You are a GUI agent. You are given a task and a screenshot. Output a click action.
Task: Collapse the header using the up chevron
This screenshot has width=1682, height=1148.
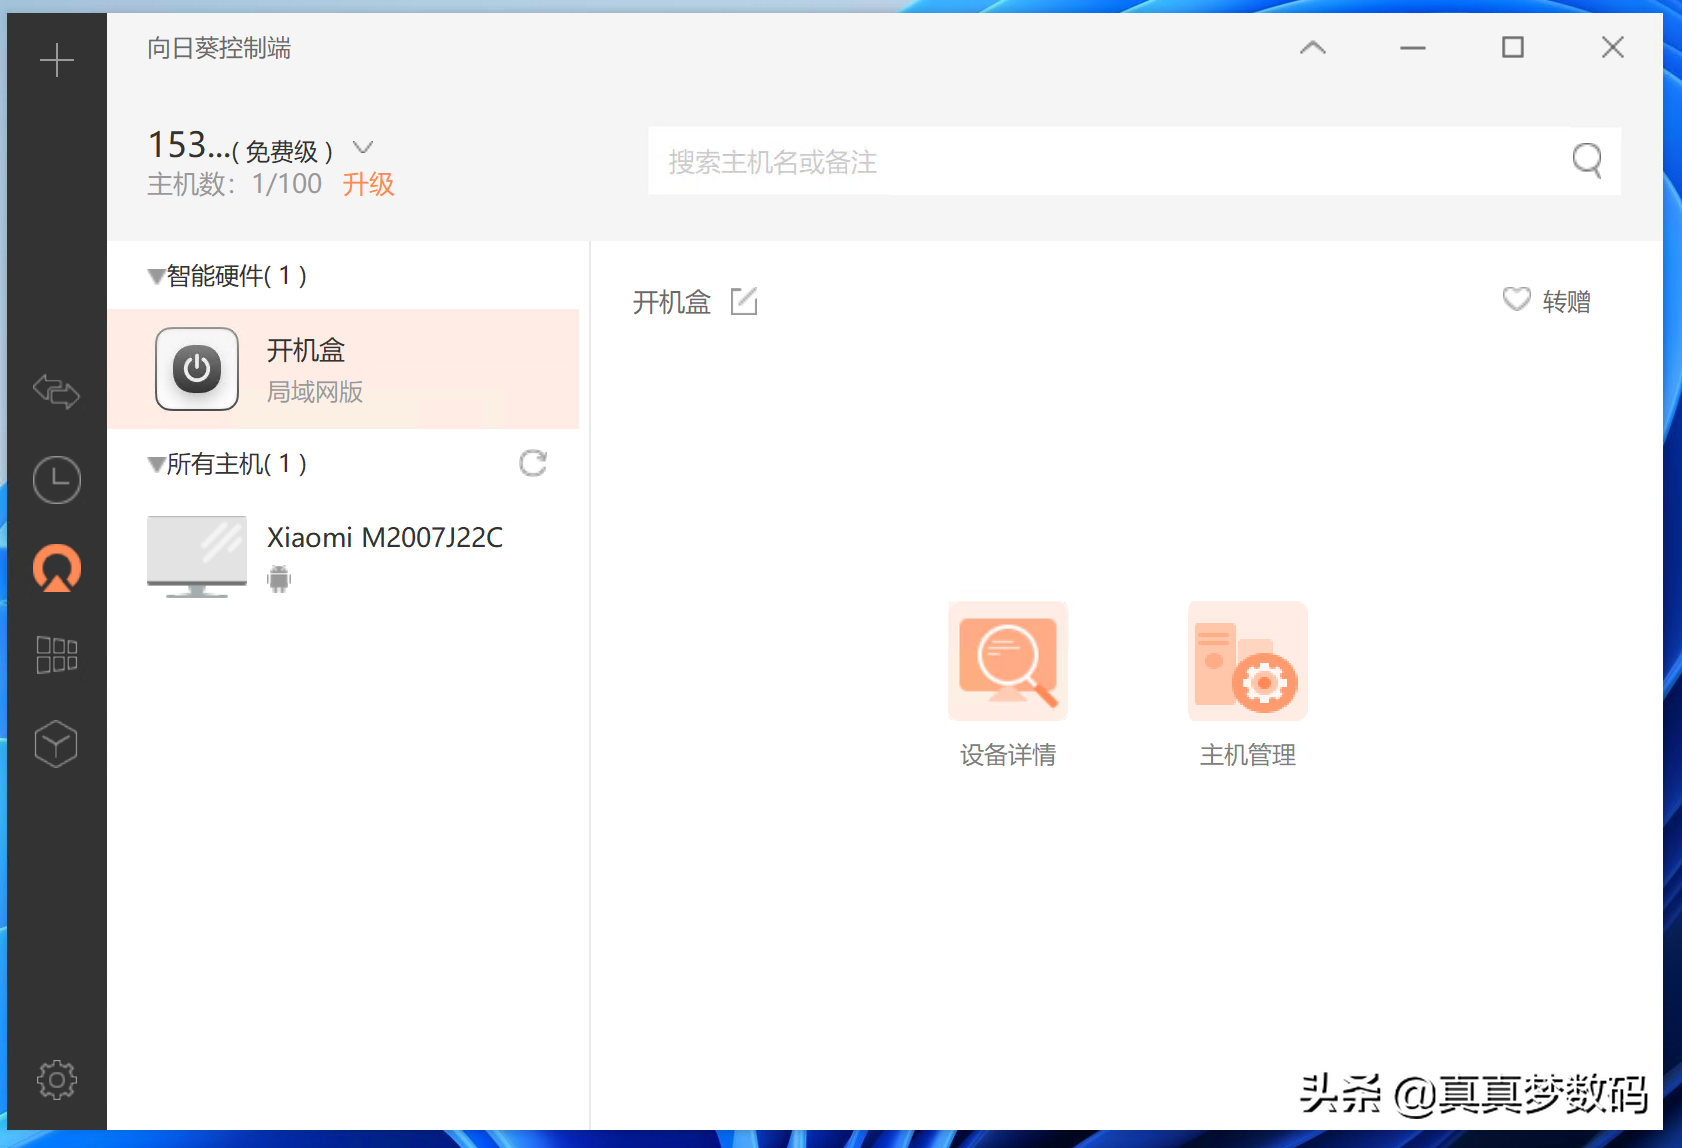tap(1312, 47)
